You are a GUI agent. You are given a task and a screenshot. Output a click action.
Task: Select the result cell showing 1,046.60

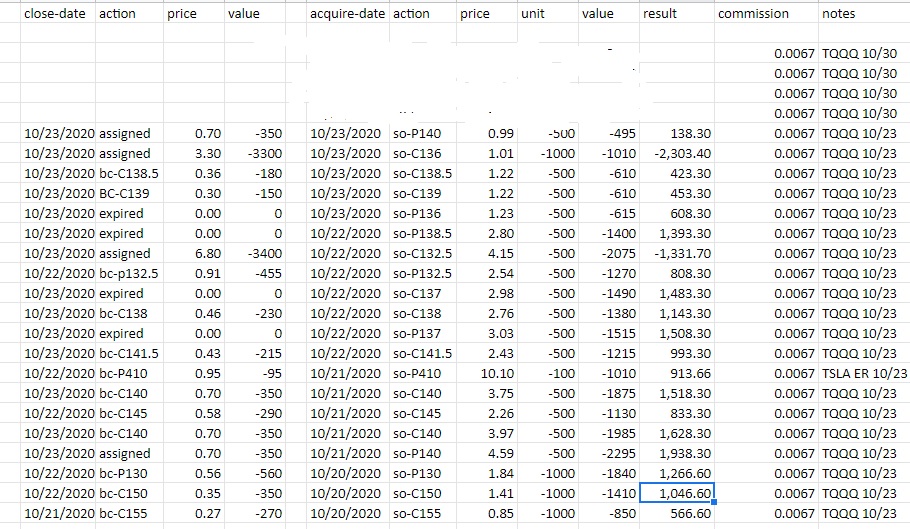[676, 493]
